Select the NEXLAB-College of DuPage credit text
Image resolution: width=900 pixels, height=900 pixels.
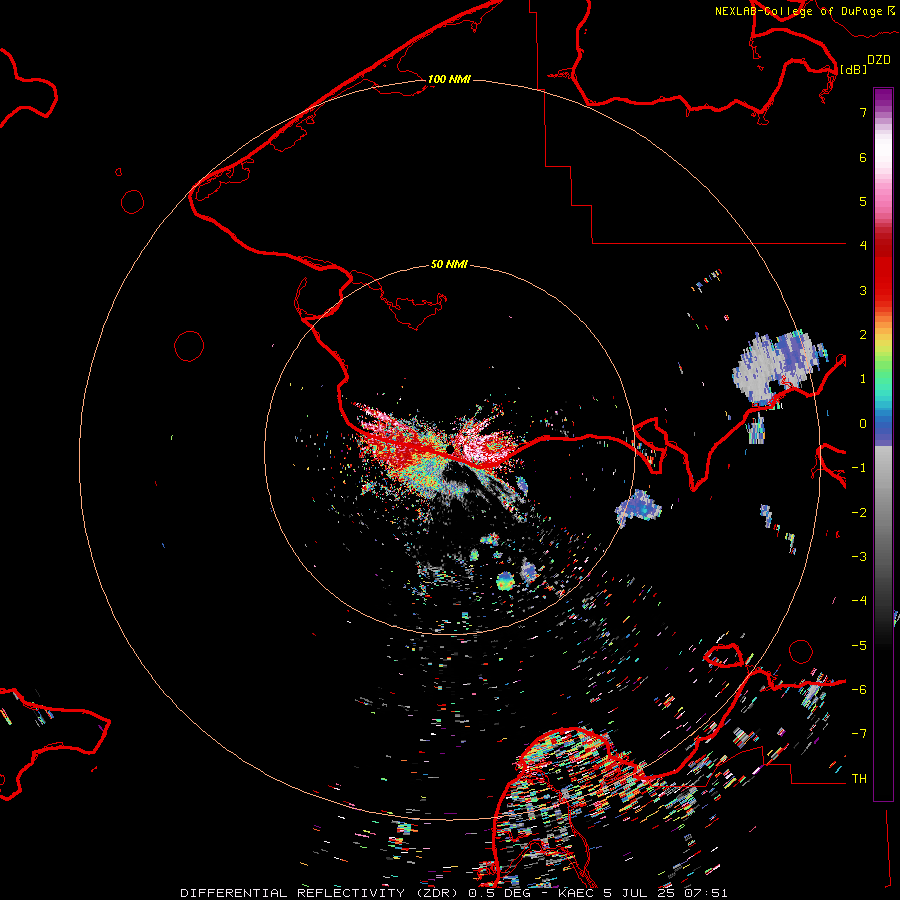(x=804, y=11)
